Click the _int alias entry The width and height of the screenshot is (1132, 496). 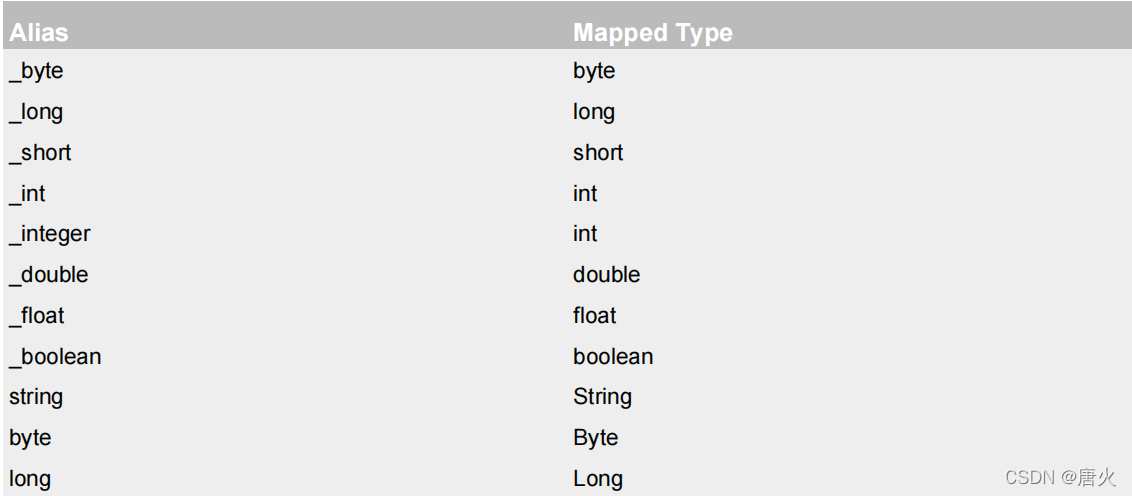pyautogui.click(x=27, y=193)
